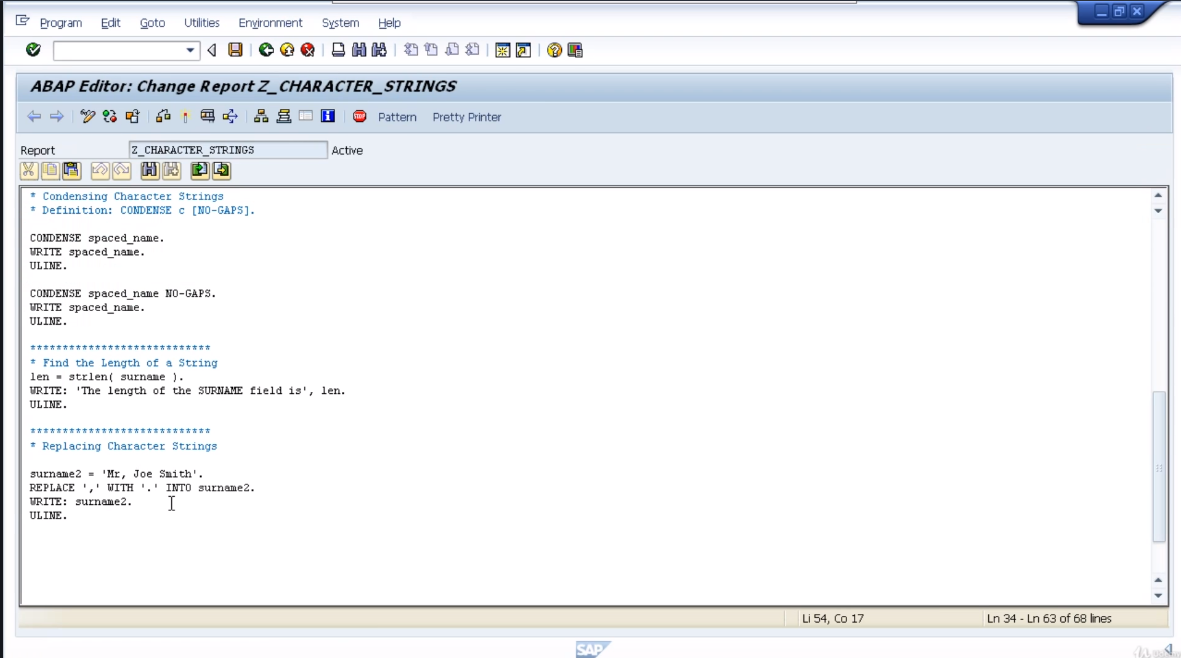
Task: Paste from clipboard using the paste icon
Action: pos(73,170)
